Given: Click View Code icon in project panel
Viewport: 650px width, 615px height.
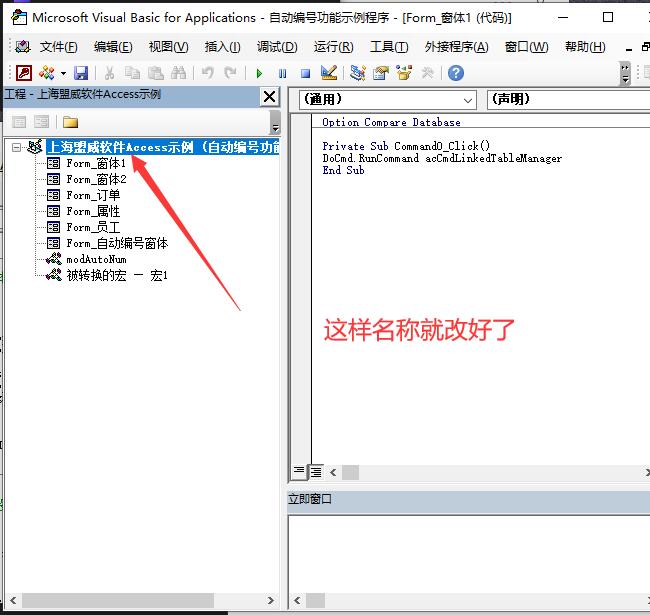Looking at the screenshot, I should [x=19, y=122].
